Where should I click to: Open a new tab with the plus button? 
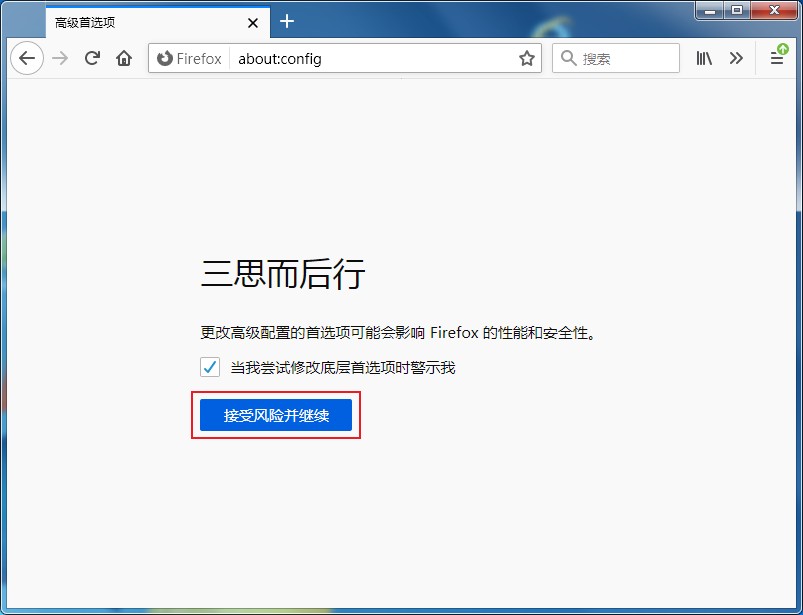(x=287, y=21)
